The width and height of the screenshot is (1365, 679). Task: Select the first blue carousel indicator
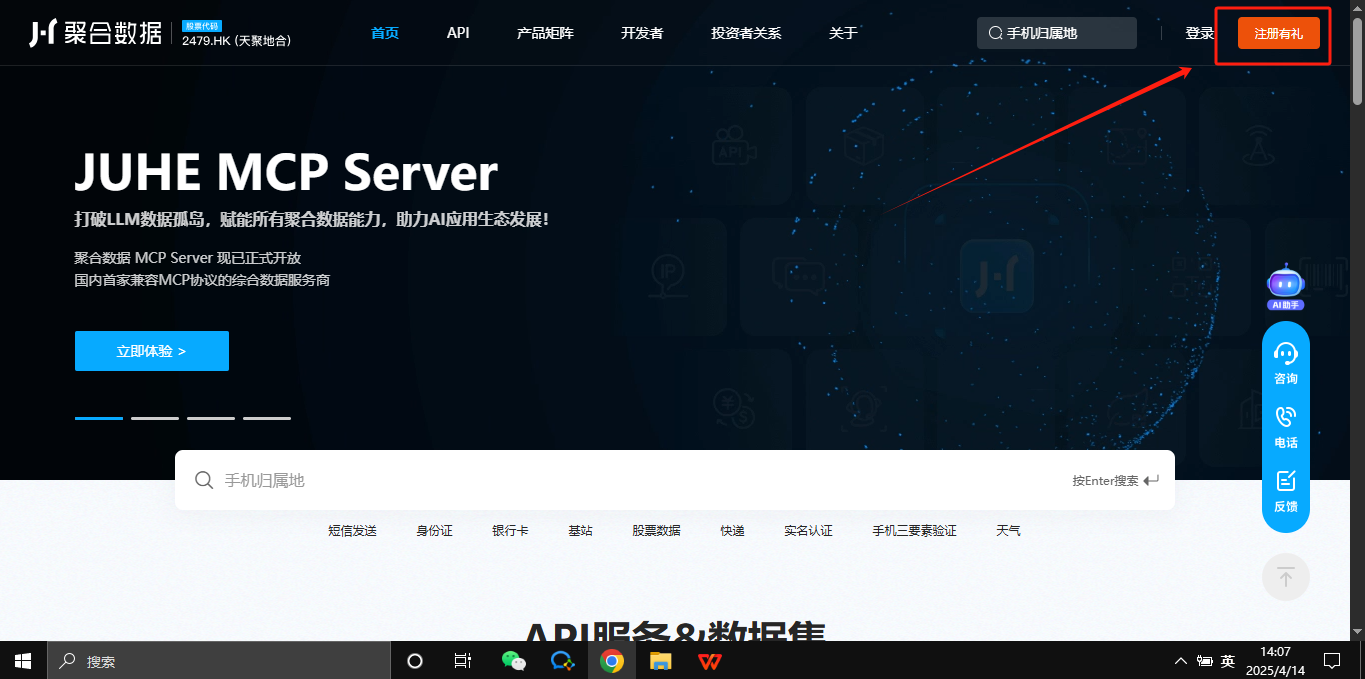point(99,418)
